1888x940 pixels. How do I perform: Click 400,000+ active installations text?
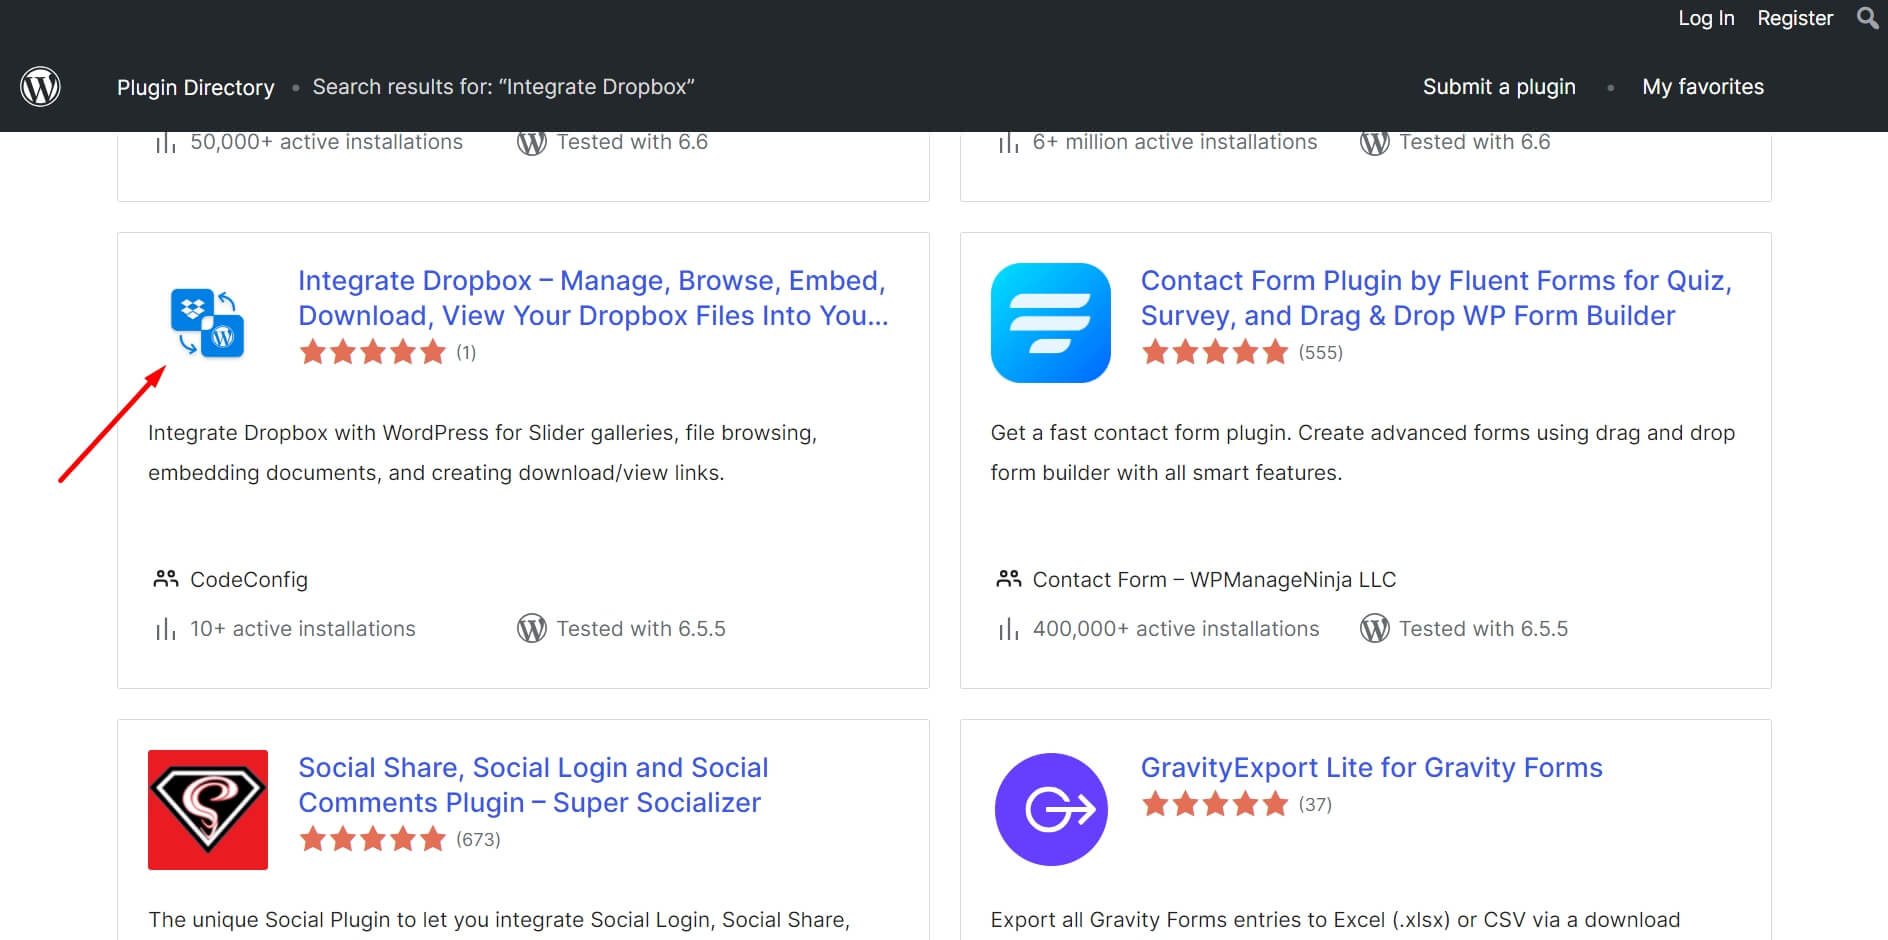(x=1176, y=629)
